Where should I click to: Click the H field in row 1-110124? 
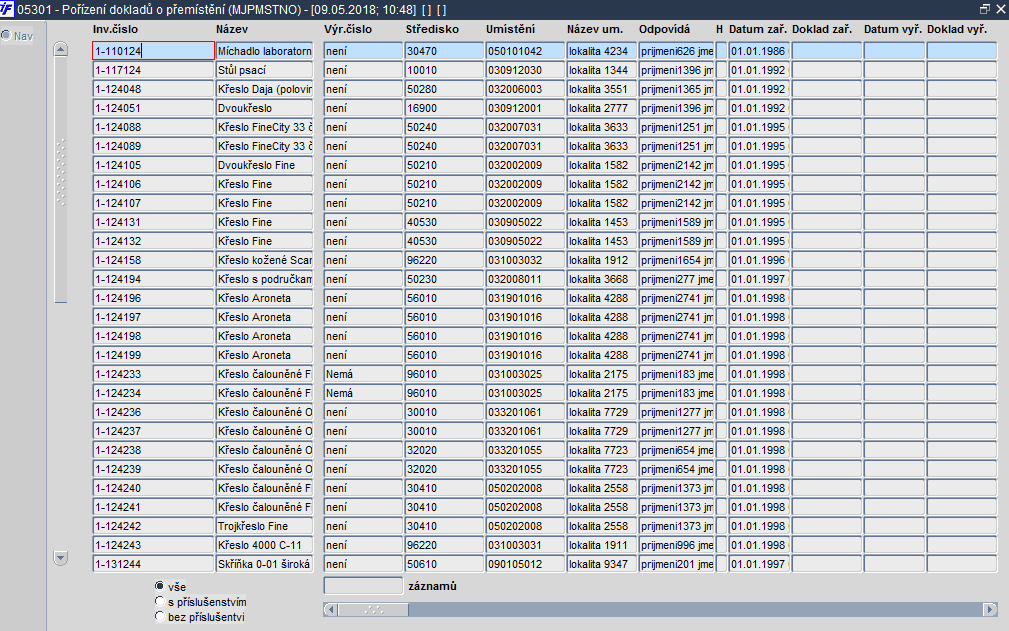(x=721, y=51)
